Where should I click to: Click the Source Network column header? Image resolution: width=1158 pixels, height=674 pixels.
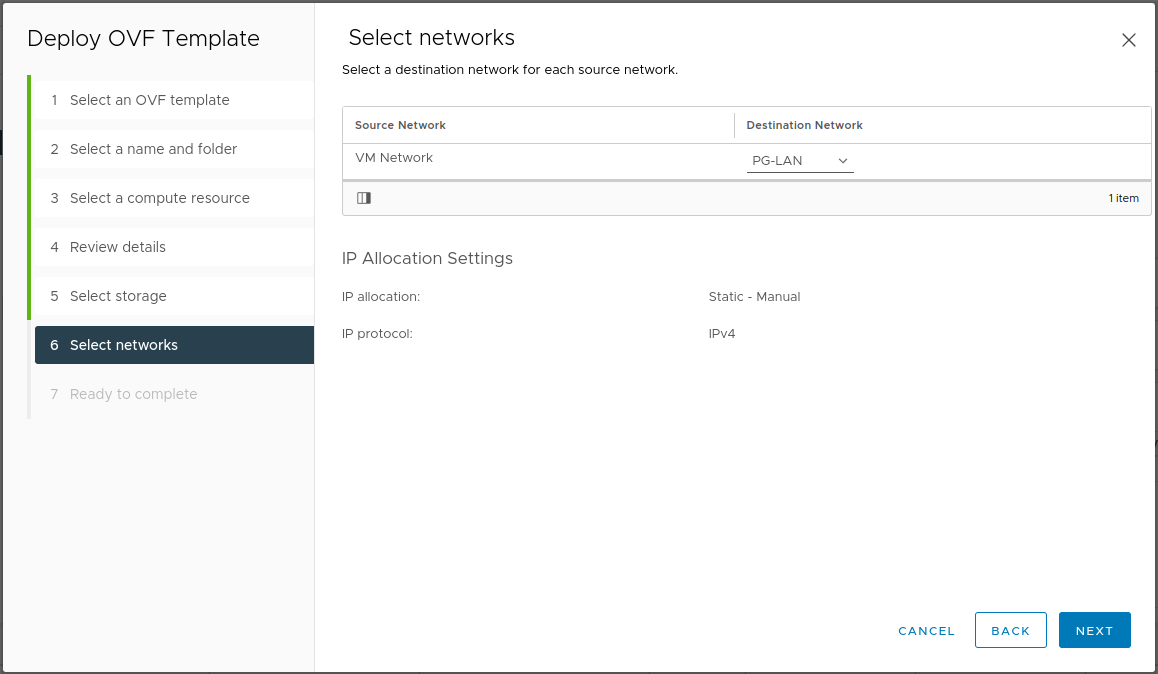click(400, 125)
